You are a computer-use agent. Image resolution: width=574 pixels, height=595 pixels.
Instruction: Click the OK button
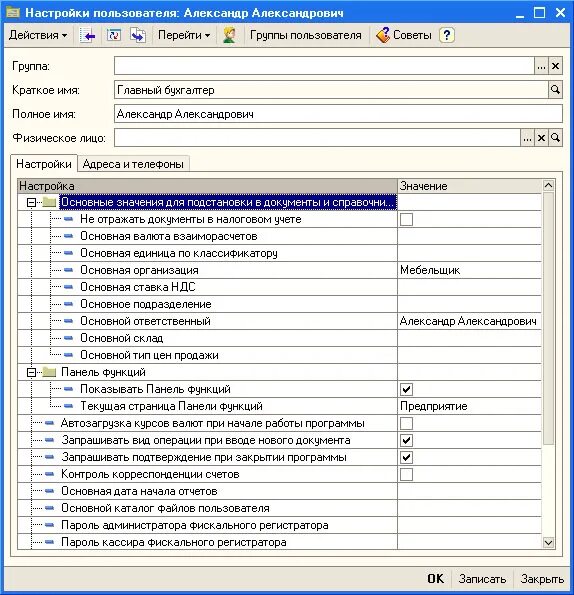(x=436, y=579)
